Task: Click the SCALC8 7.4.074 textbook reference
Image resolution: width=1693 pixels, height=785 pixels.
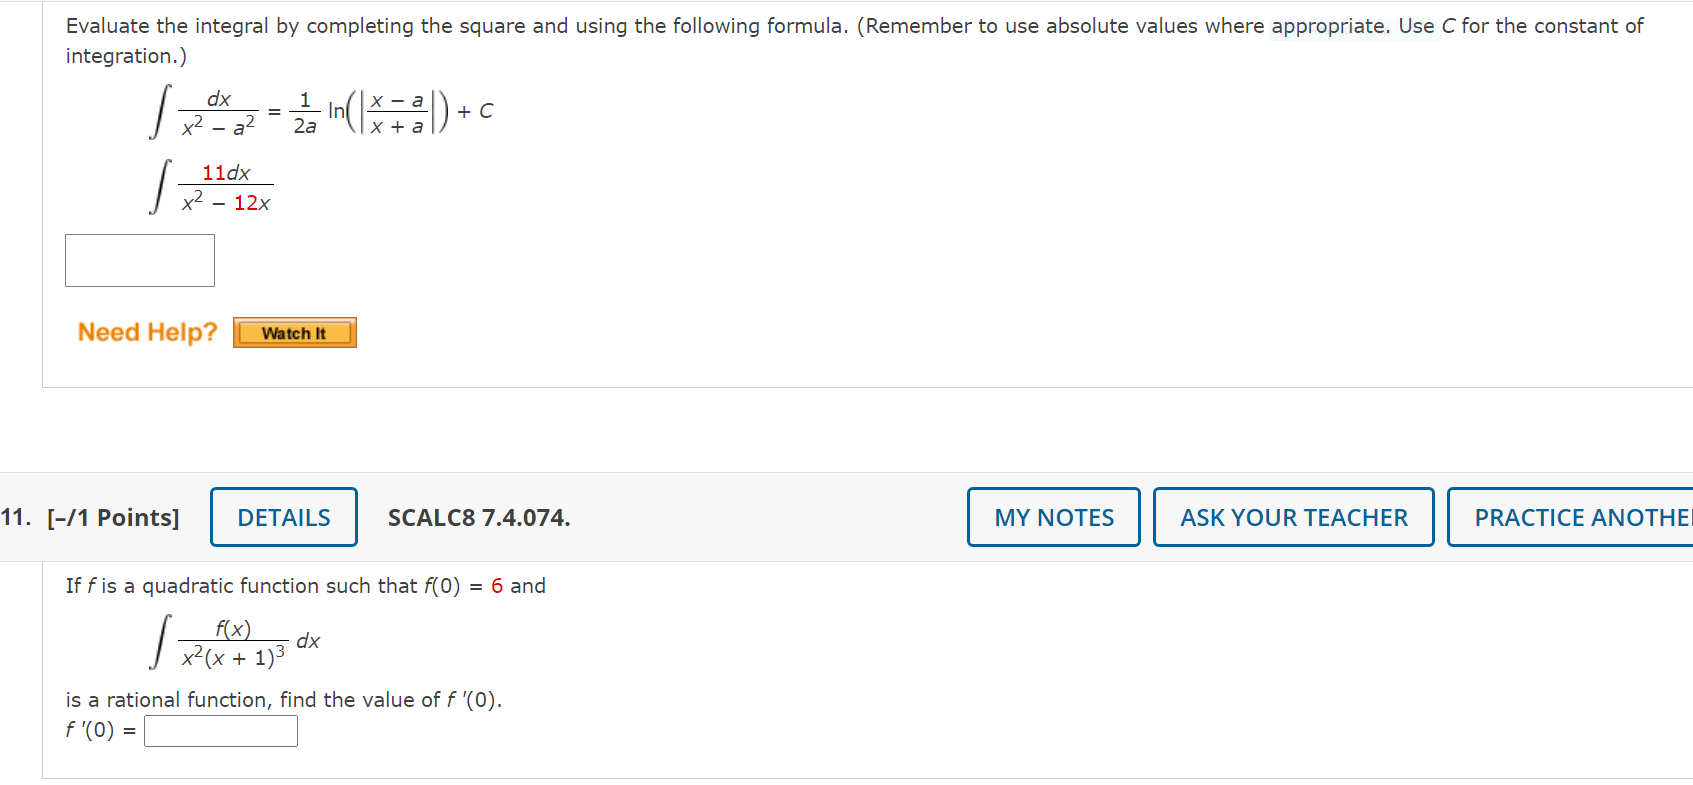Action: (x=478, y=518)
